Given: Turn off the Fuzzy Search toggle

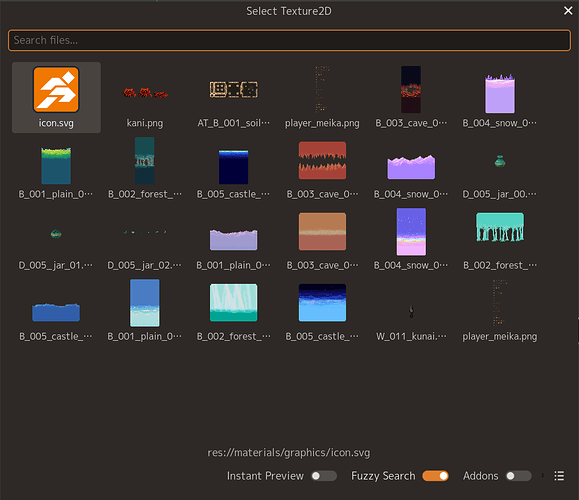Looking at the screenshot, I should [435, 476].
